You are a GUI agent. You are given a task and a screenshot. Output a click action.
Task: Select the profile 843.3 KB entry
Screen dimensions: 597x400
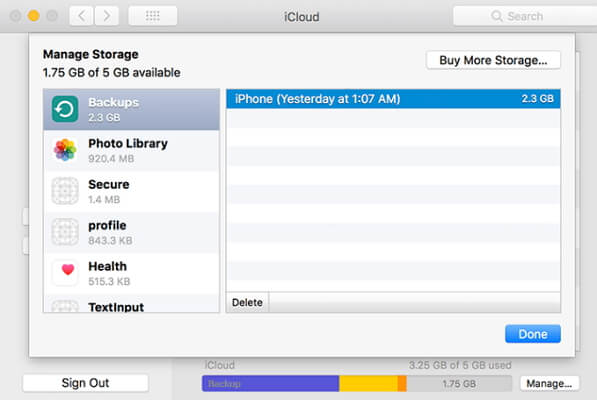tap(131, 233)
